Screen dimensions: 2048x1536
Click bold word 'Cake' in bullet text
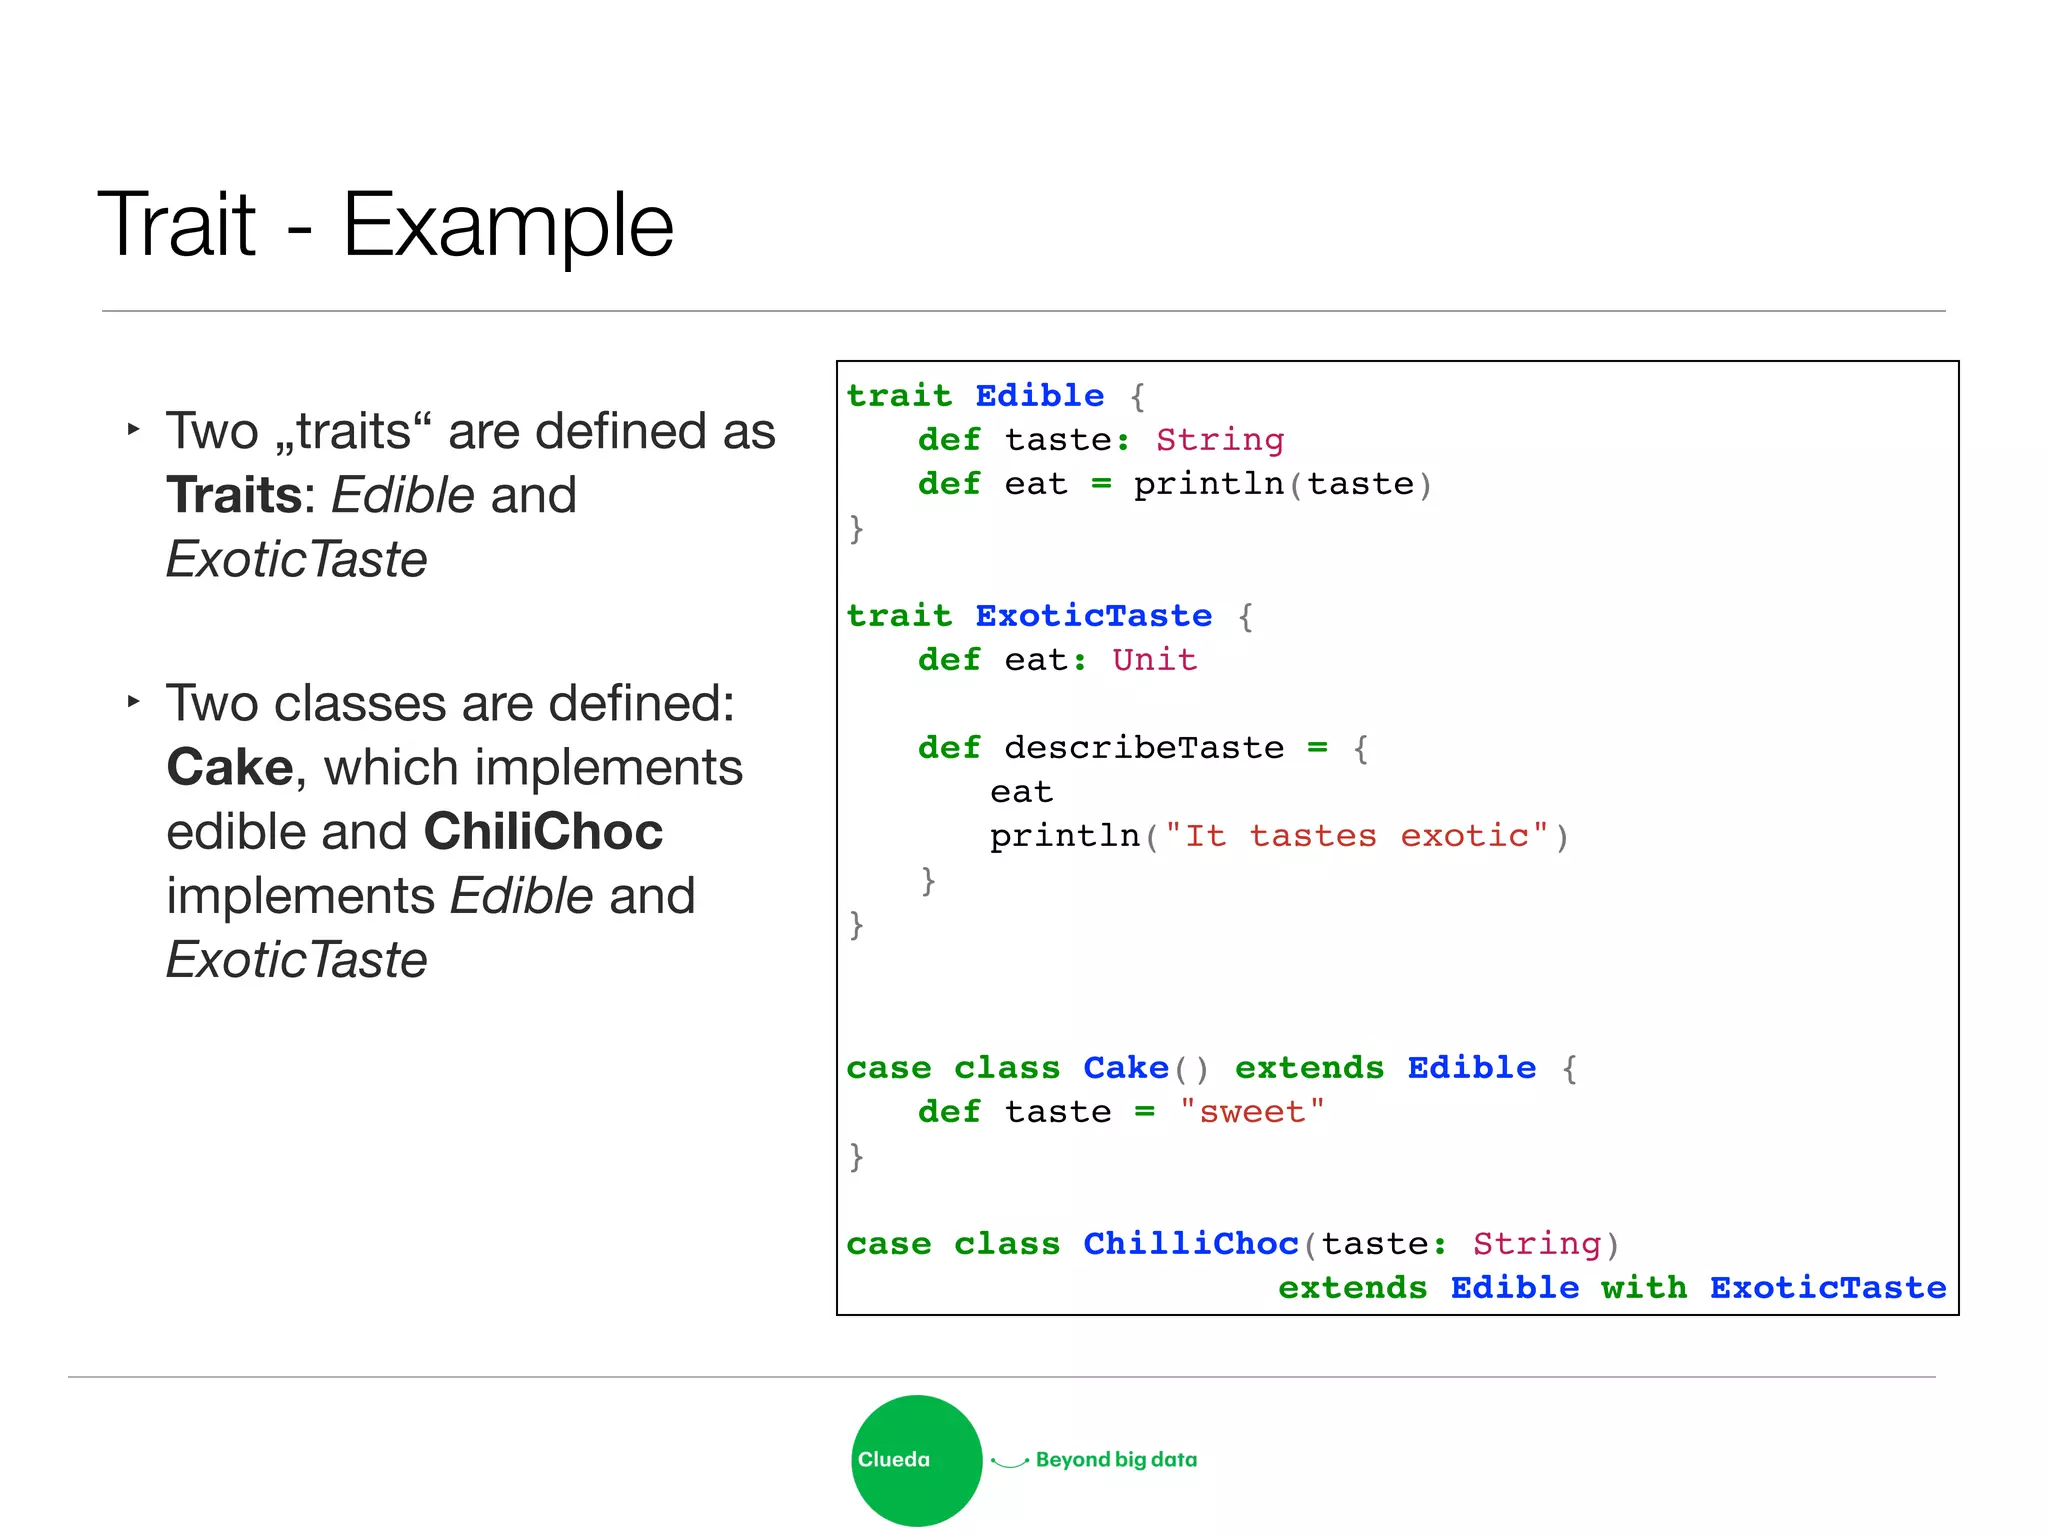pyautogui.click(x=230, y=768)
